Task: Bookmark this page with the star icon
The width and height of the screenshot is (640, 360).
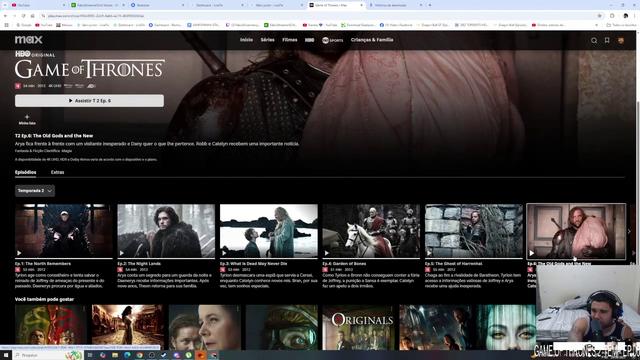Action: tap(600, 16)
